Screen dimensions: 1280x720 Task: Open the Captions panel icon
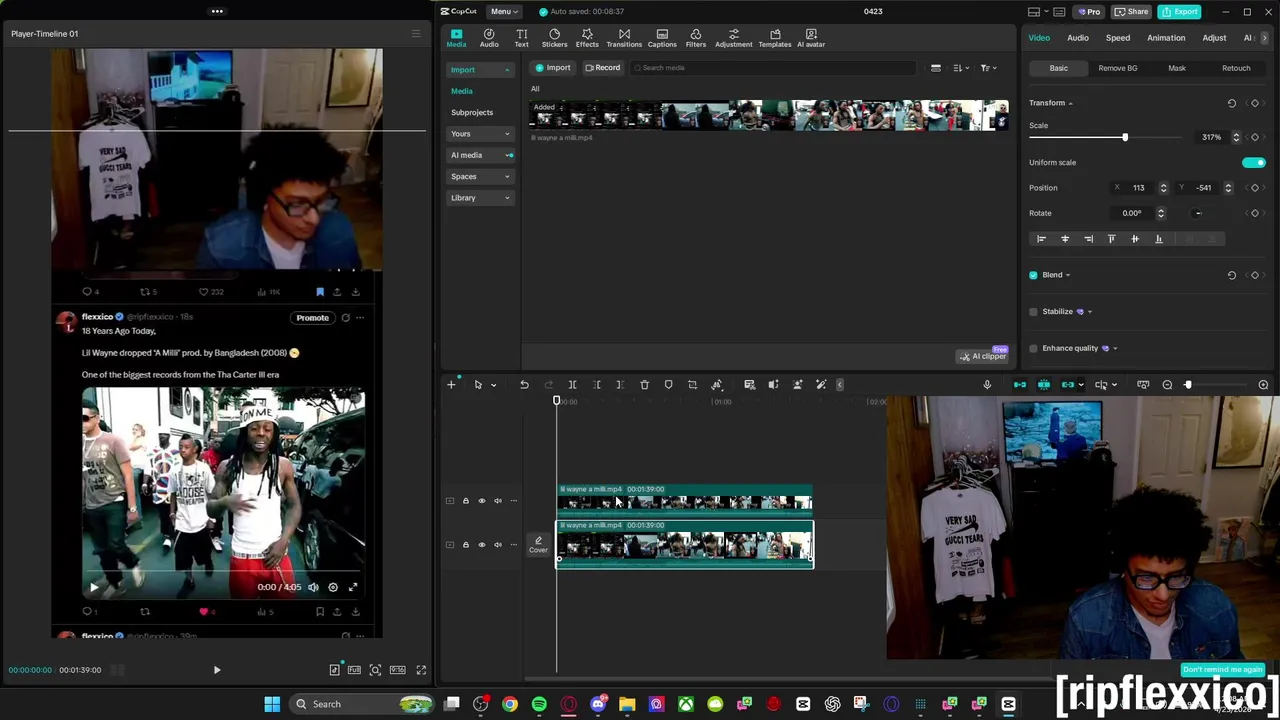tap(662, 38)
